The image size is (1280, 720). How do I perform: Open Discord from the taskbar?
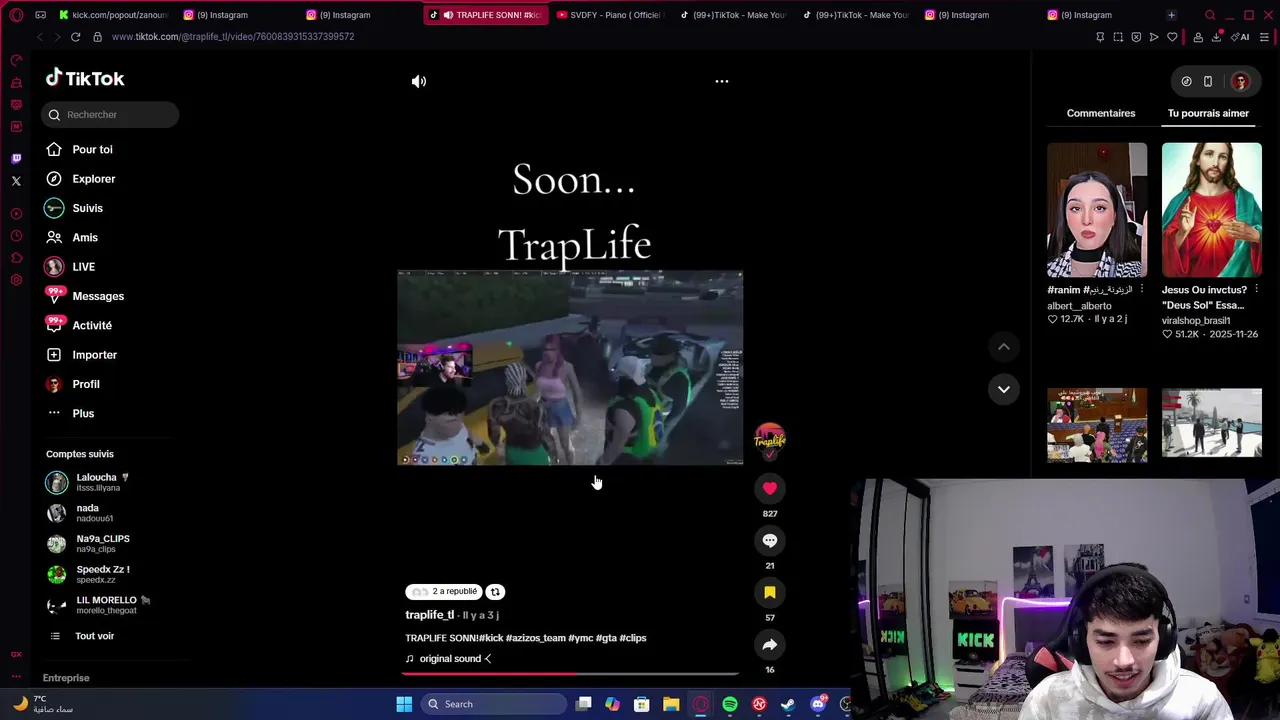pyautogui.click(x=818, y=704)
